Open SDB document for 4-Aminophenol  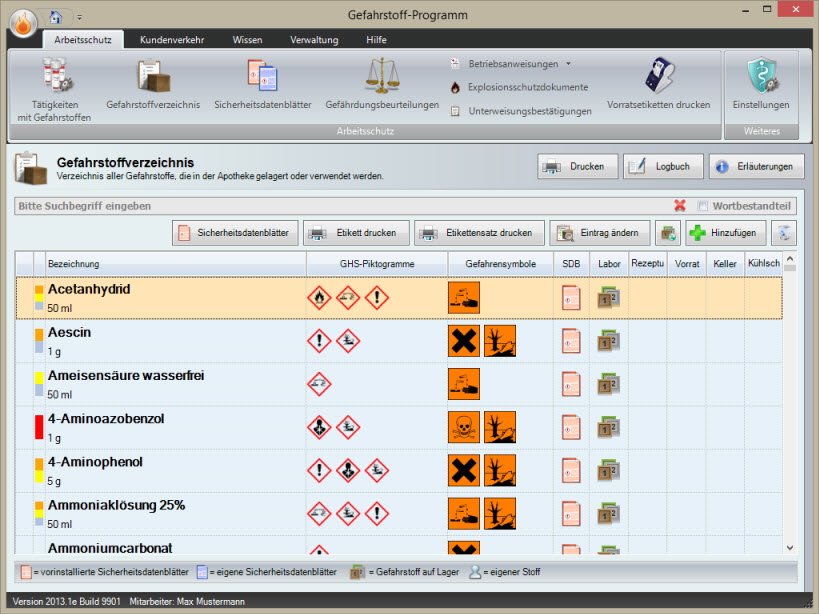click(571, 471)
